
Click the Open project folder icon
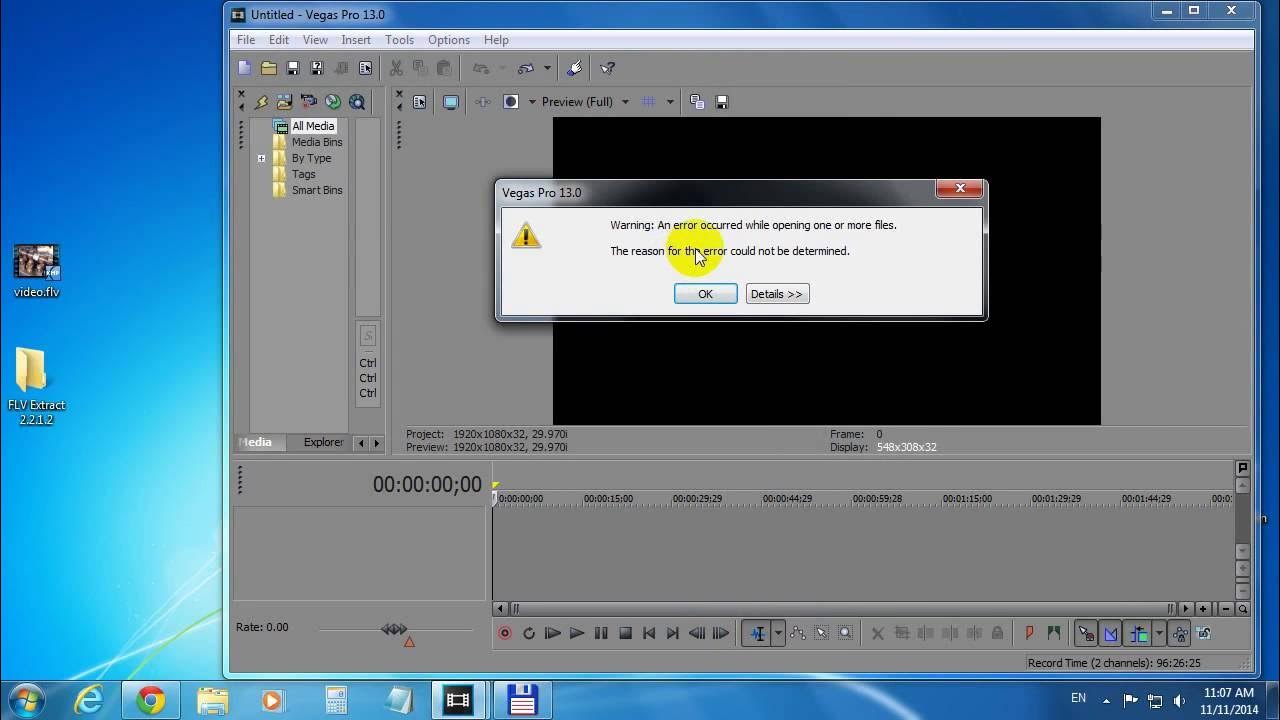pyautogui.click(x=269, y=68)
